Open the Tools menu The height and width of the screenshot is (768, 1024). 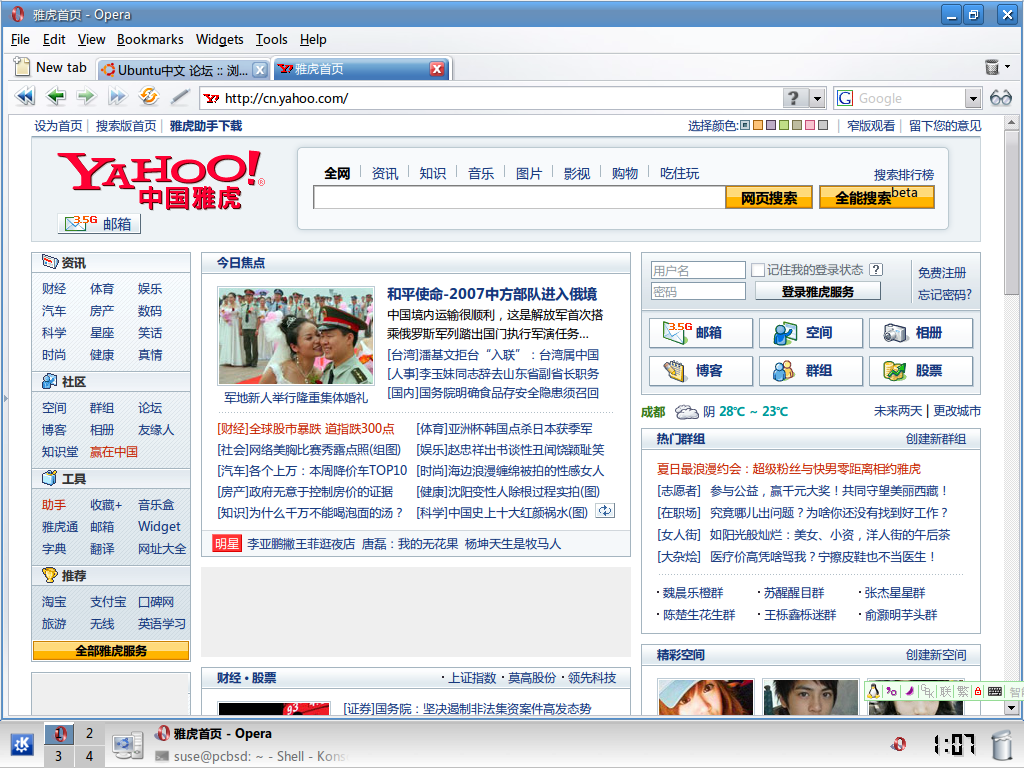[271, 39]
